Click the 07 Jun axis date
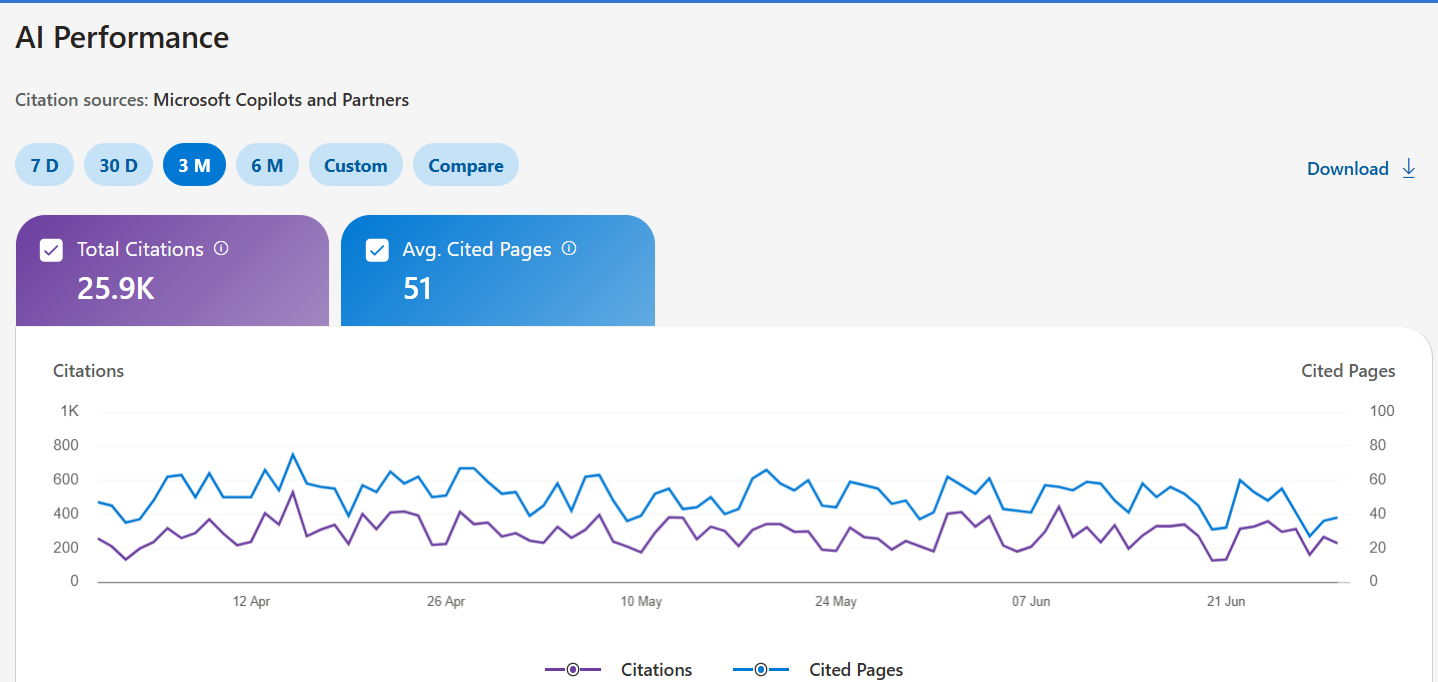The image size is (1438, 682). pos(1031,601)
